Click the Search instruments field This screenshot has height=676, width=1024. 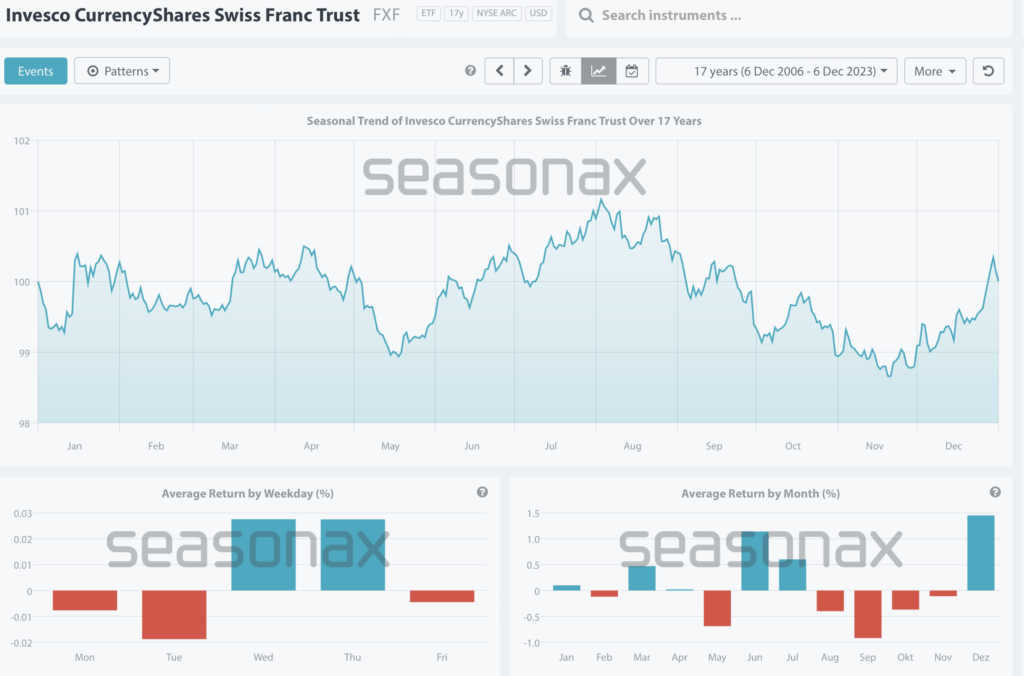point(790,16)
